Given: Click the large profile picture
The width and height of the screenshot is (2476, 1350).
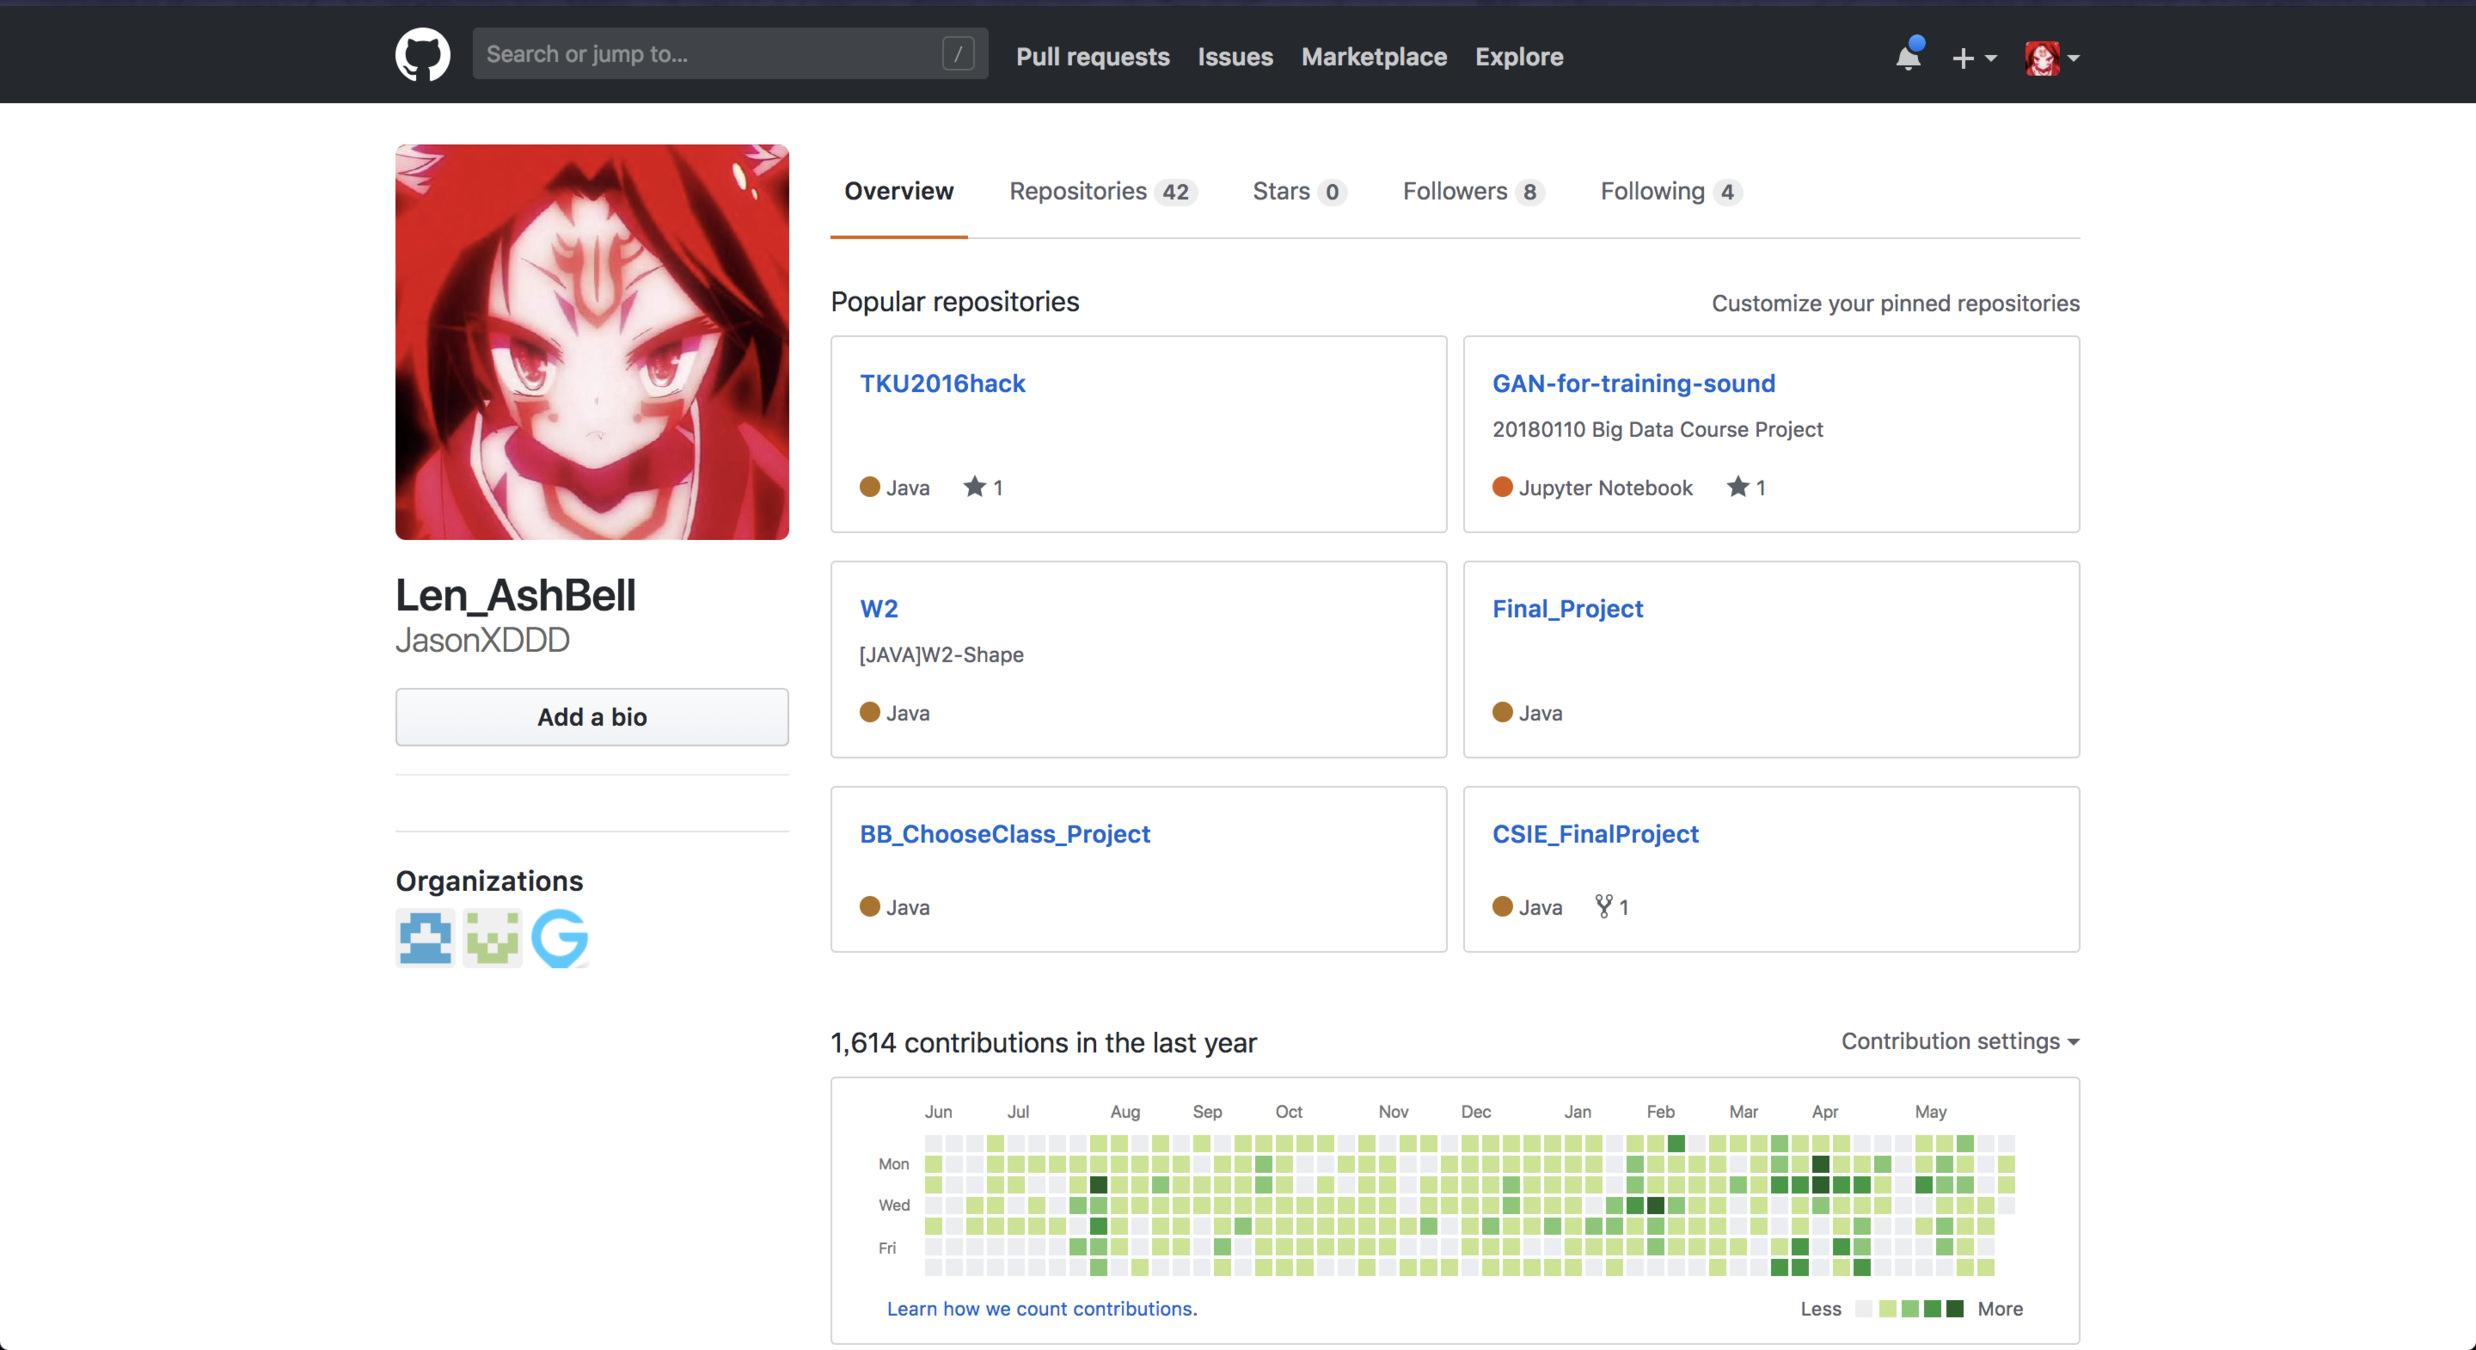Looking at the screenshot, I should tap(592, 342).
